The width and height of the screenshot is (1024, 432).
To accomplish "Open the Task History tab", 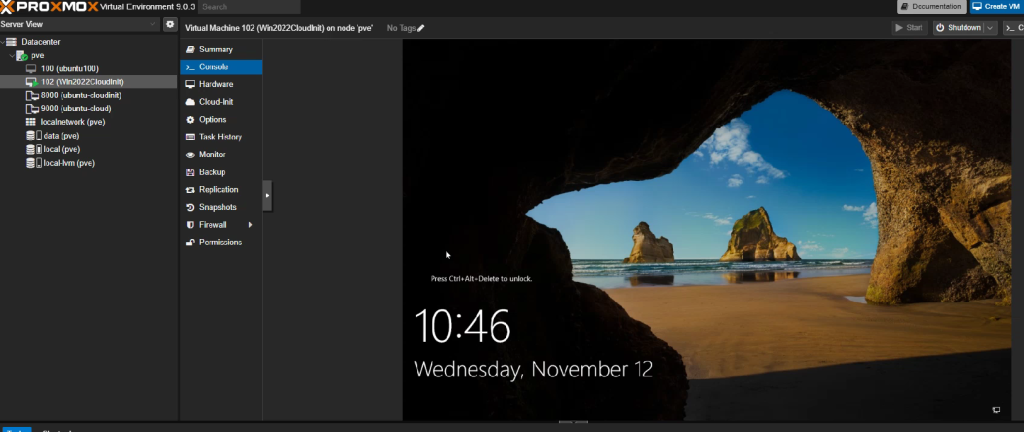I will (x=220, y=137).
